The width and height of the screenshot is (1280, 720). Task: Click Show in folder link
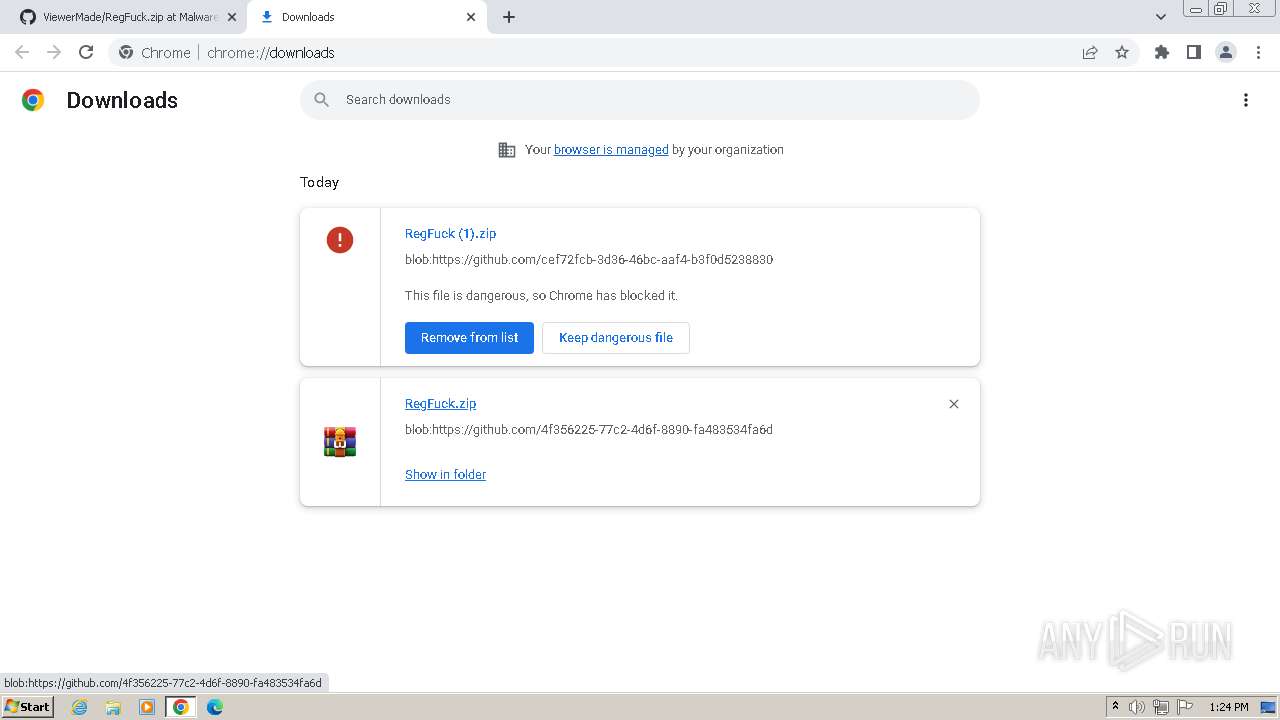click(x=445, y=475)
